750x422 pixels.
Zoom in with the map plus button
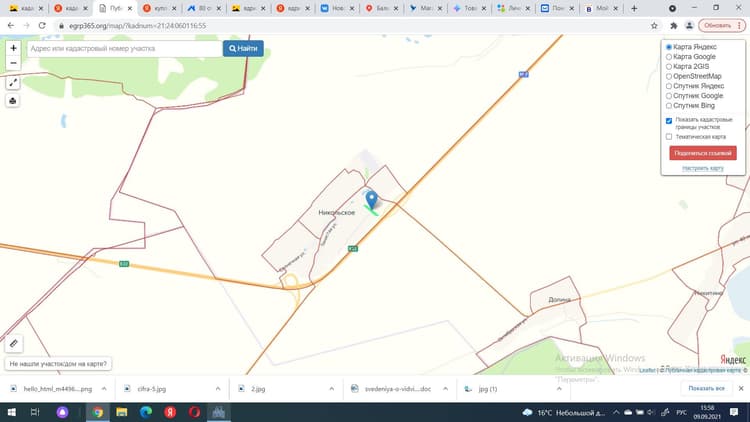pos(13,48)
